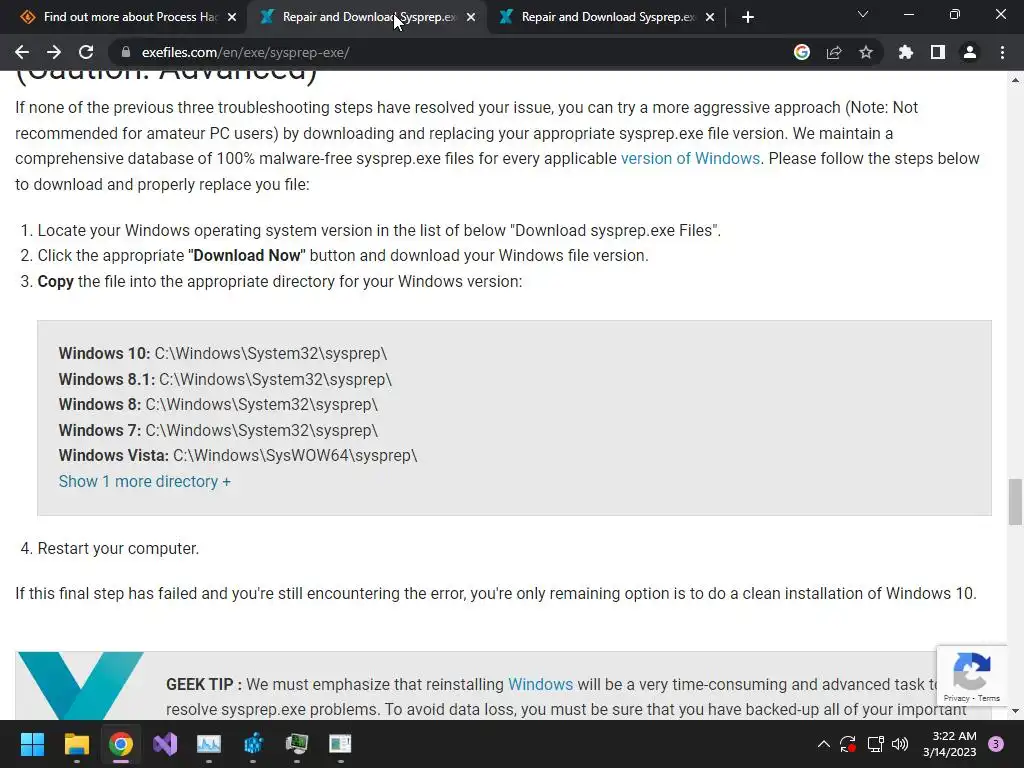This screenshot has width=1024, height=768.
Task: Open the Chrome extensions puzzle menu
Action: pos(906,52)
